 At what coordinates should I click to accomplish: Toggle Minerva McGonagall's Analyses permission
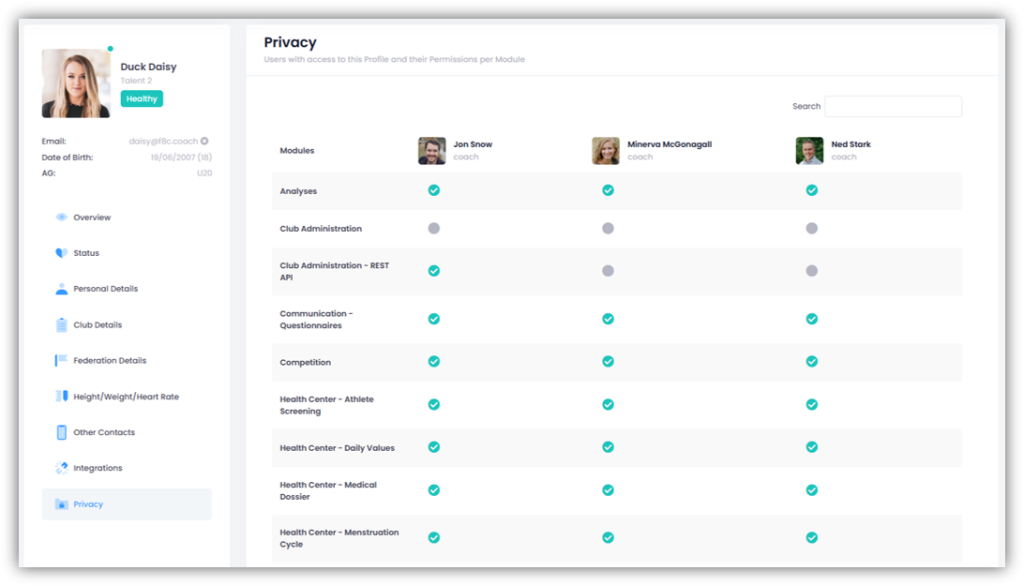[x=608, y=190]
